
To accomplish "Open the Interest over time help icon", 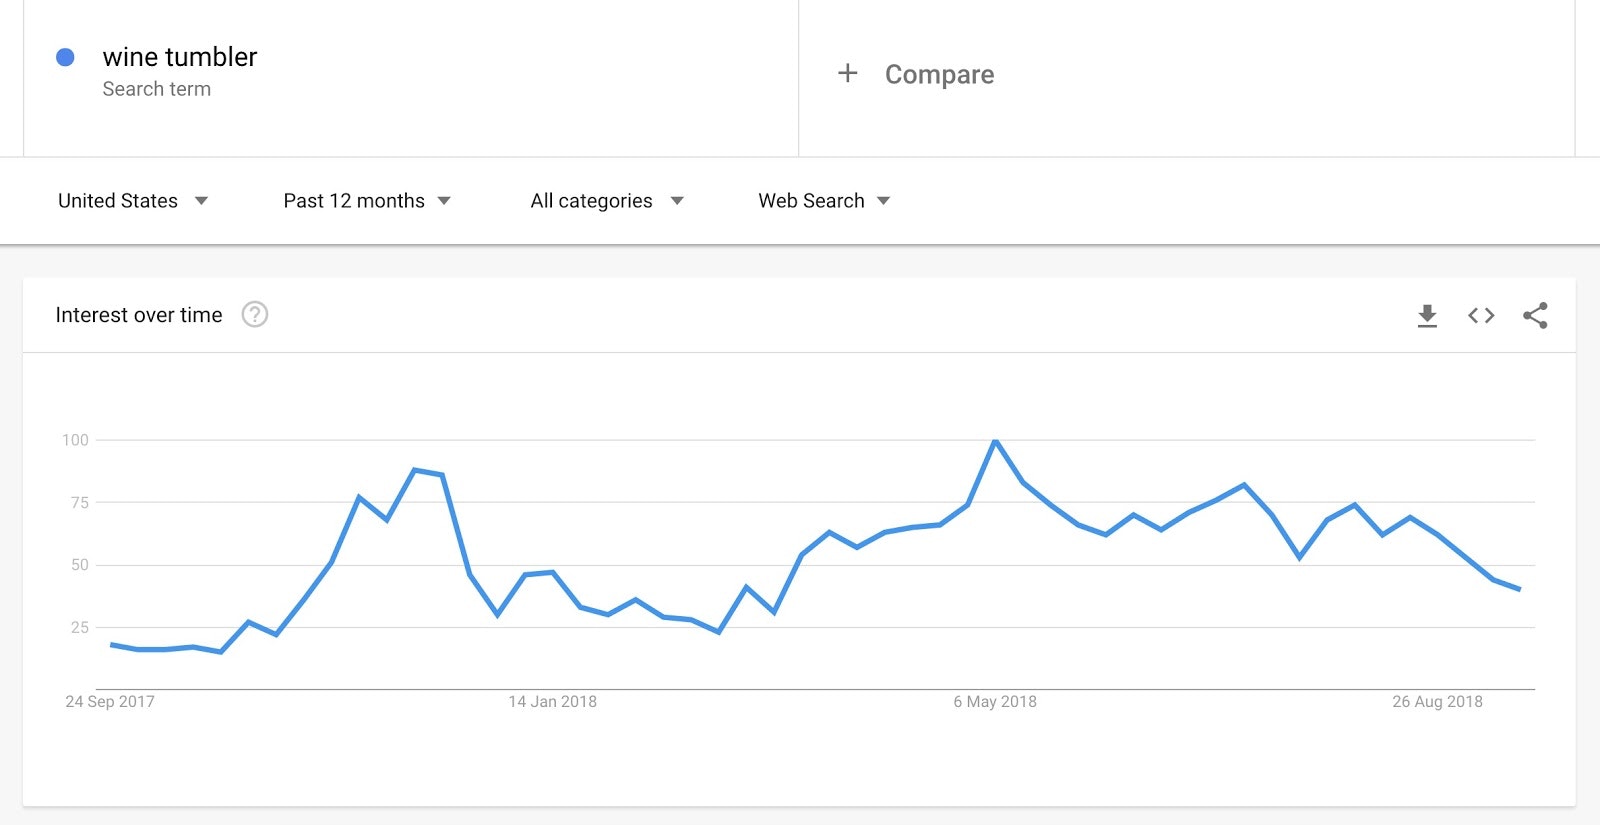I will tap(255, 315).
